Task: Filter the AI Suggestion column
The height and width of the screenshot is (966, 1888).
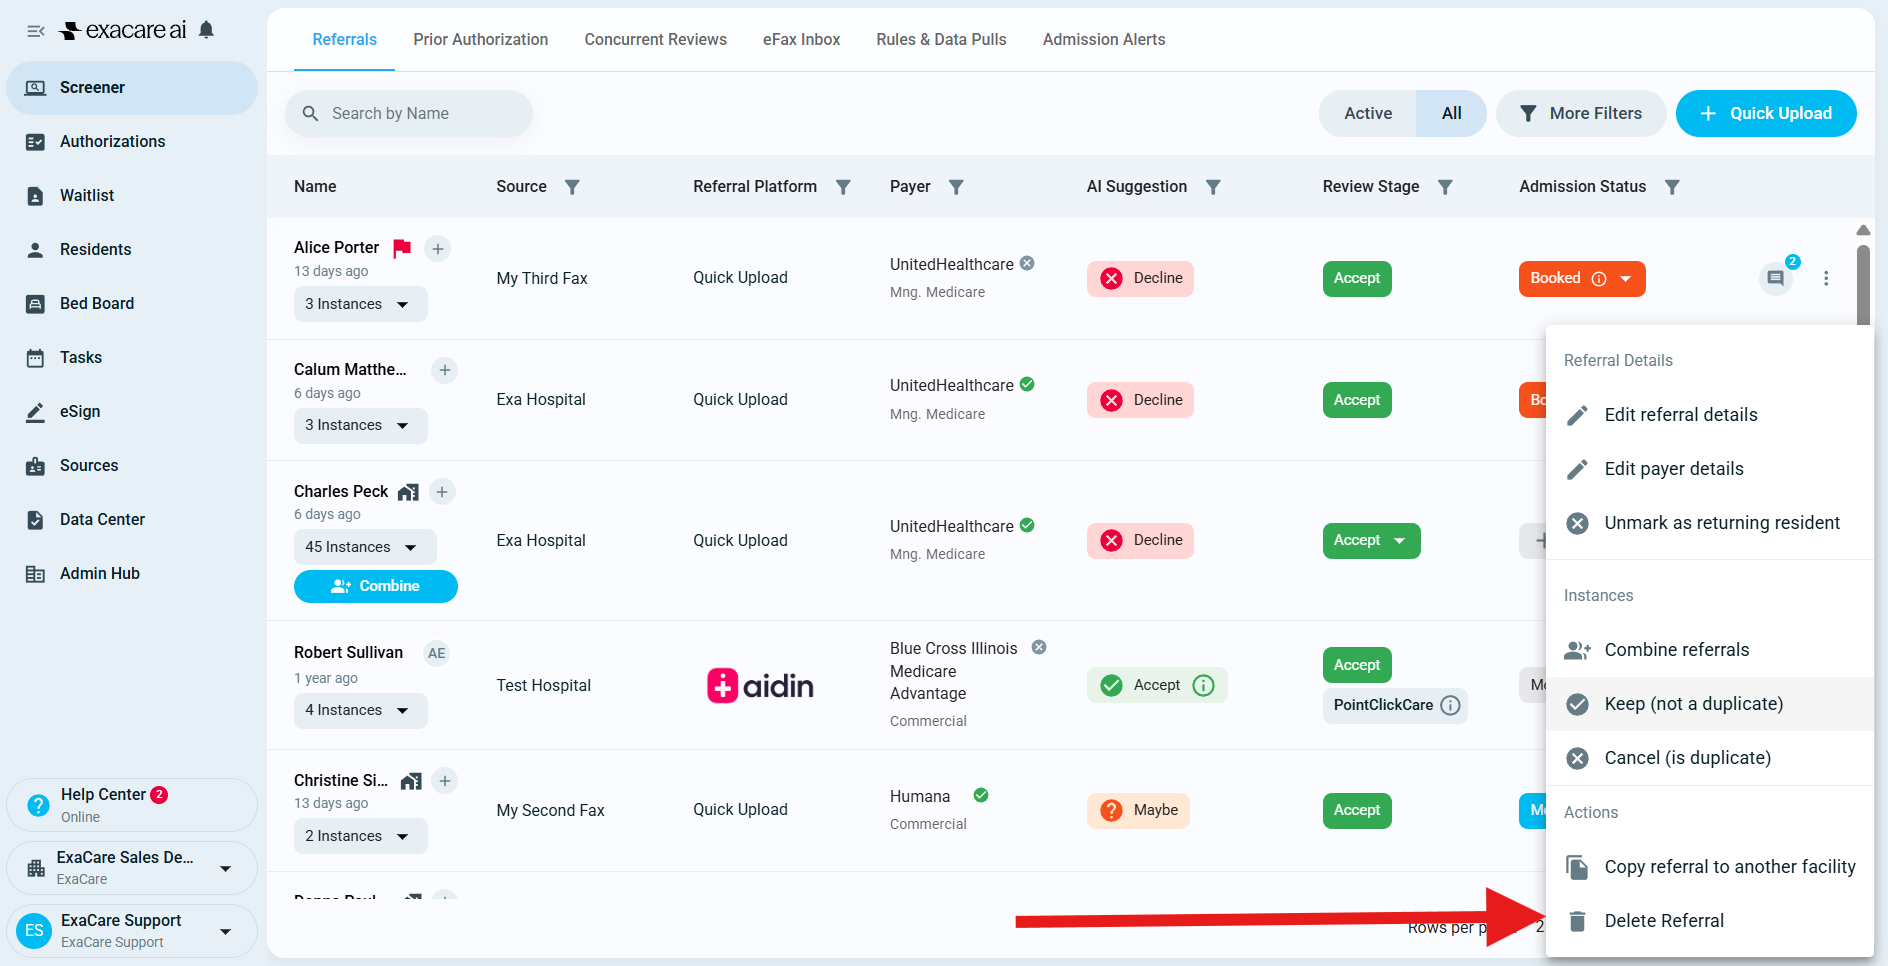Action: click(1213, 187)
